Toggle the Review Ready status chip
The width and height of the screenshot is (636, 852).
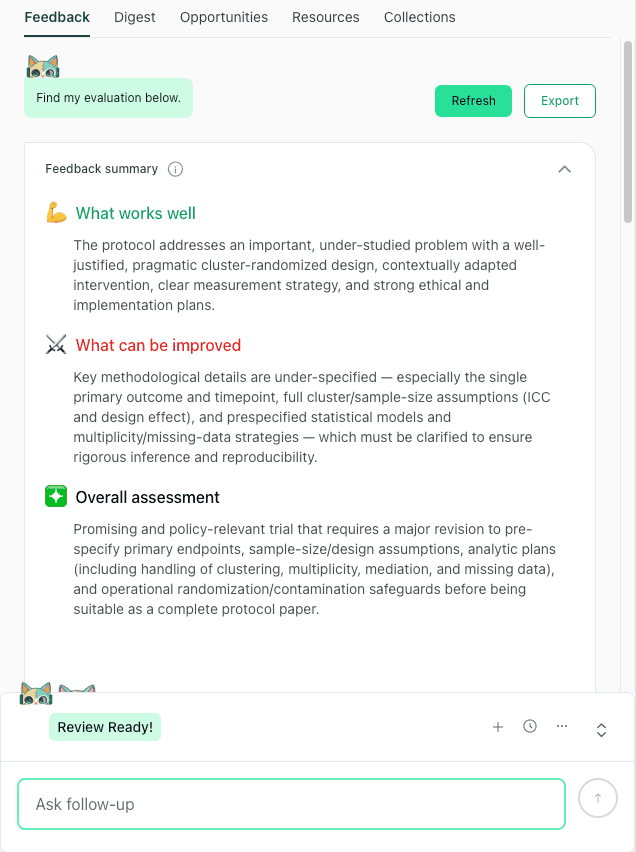coord(104,727)
